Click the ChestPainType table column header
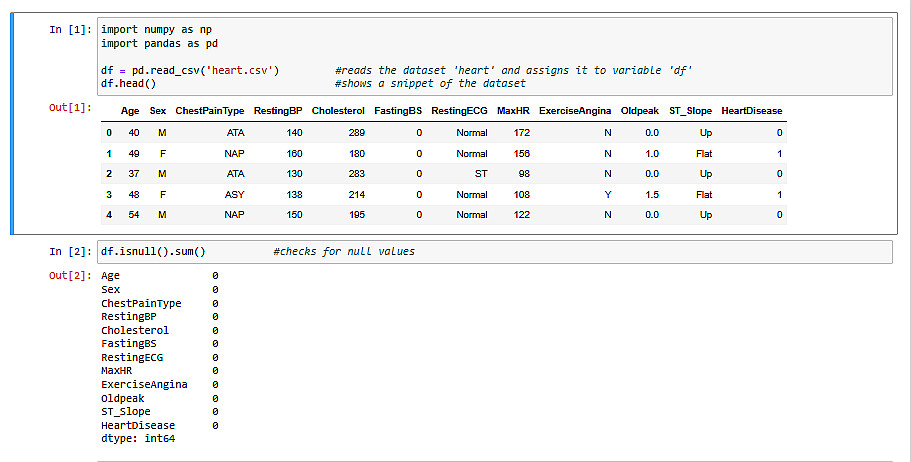911x462 pixels. coord(210,111)
